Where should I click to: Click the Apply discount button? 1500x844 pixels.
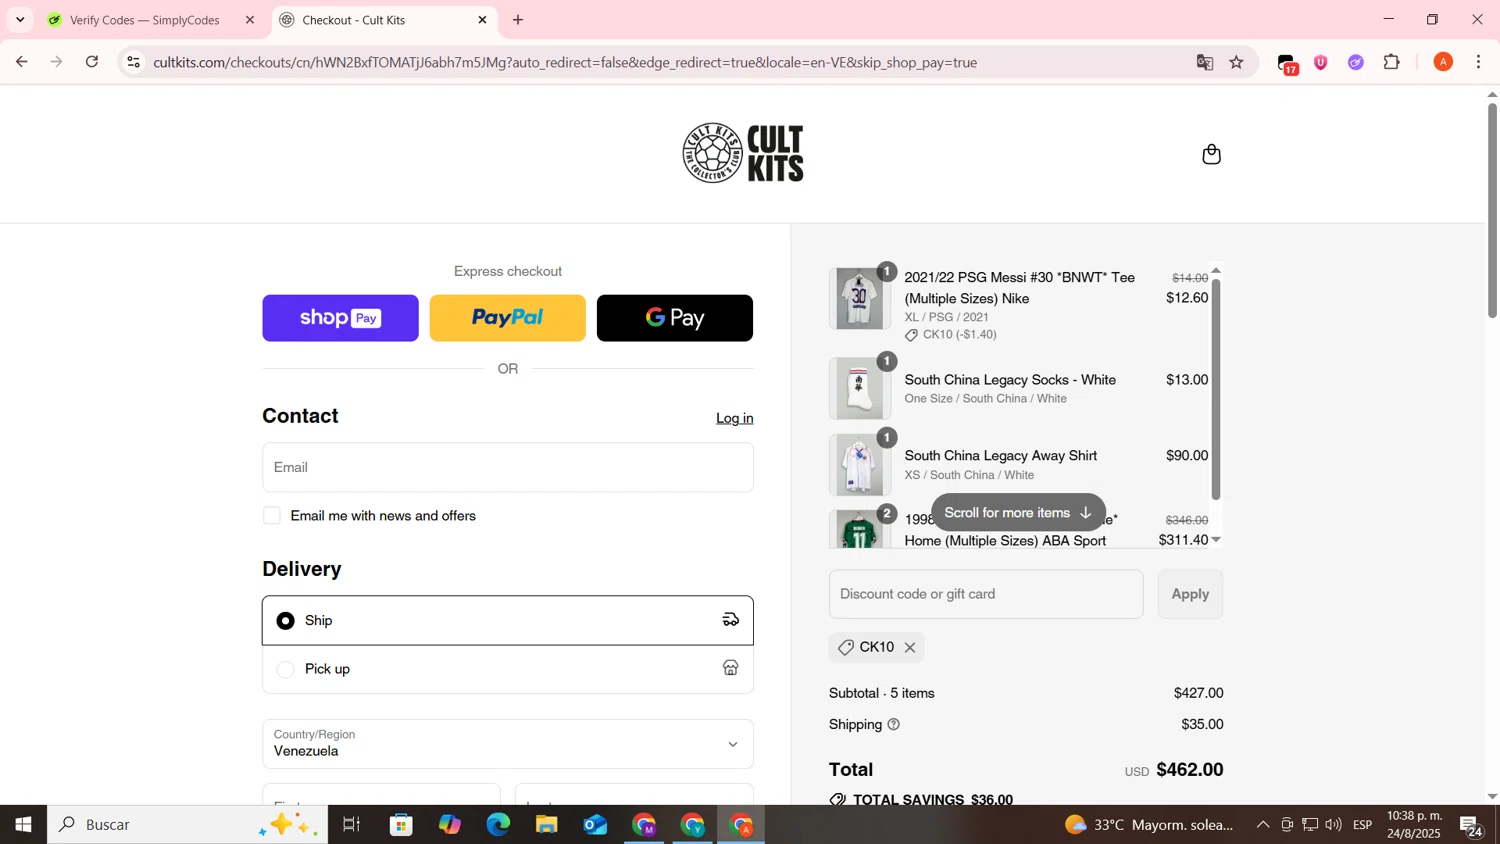click(1190, 594)
